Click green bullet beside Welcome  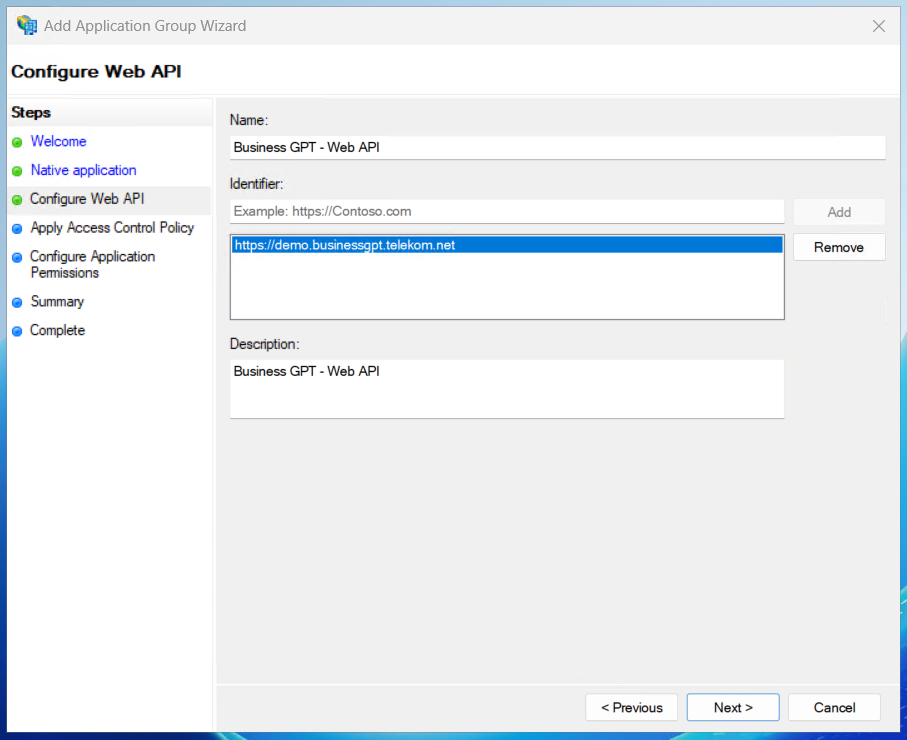pos(17,142)
